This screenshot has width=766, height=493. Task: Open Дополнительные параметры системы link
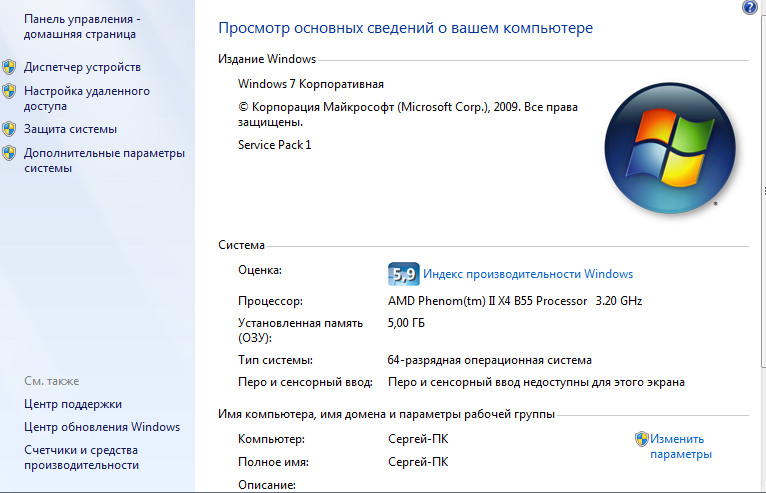click(x=105, y=160)
